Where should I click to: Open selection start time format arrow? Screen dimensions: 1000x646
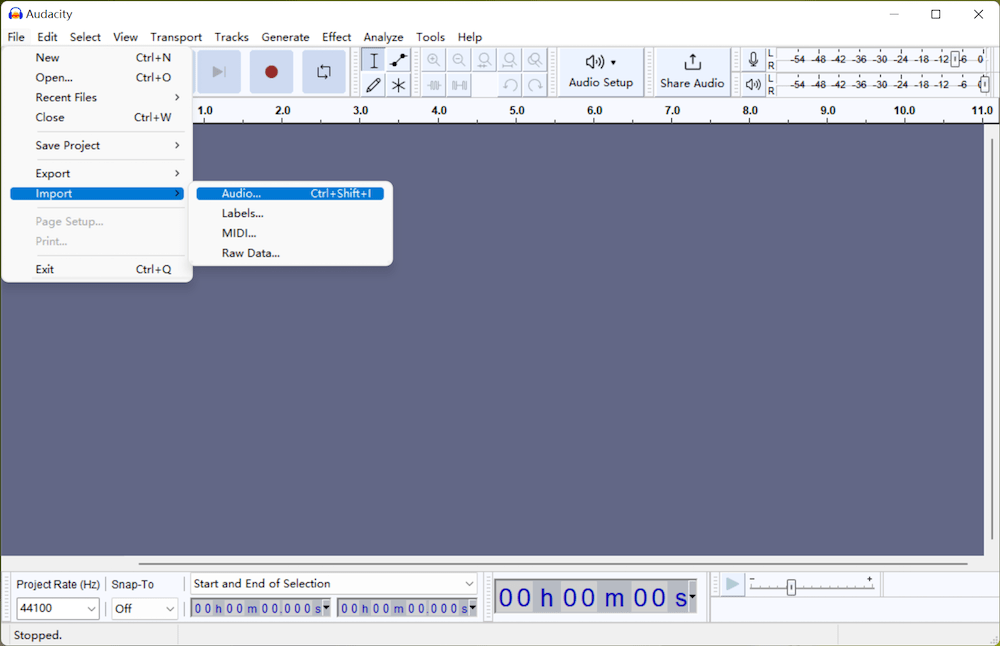327,608
